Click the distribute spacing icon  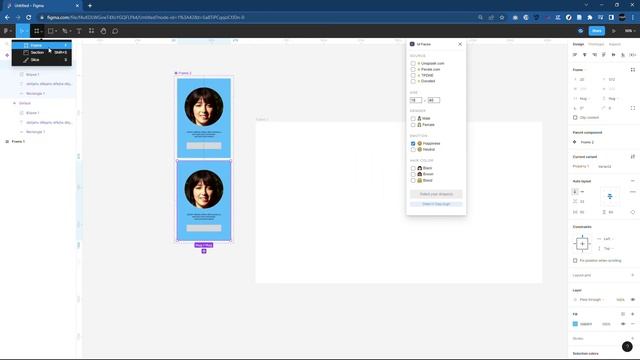[x=632, y=55]
